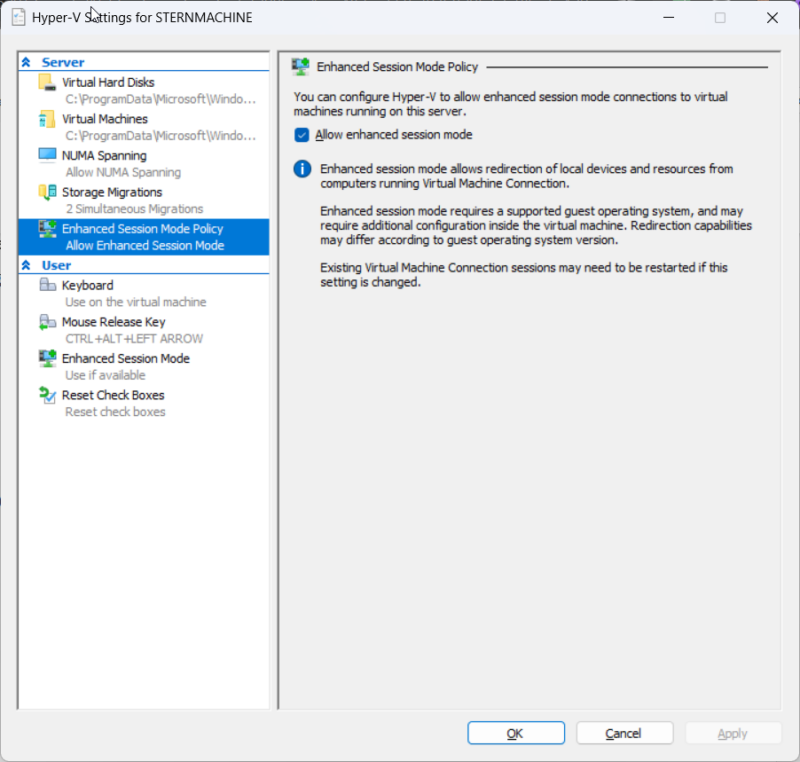800x762 pixels.
Task: Click the Keyboard icon under User
Action: (x=47, y=285)
